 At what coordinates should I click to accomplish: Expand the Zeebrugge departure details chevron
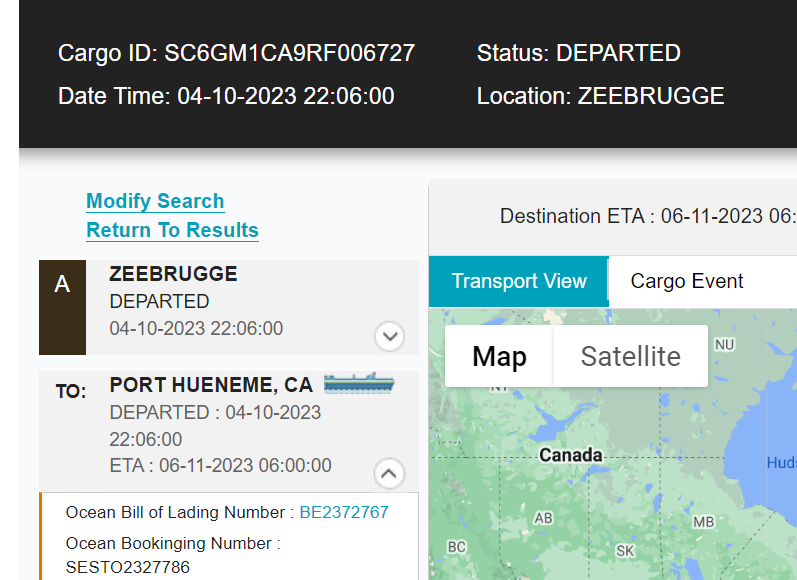[389, 336]
